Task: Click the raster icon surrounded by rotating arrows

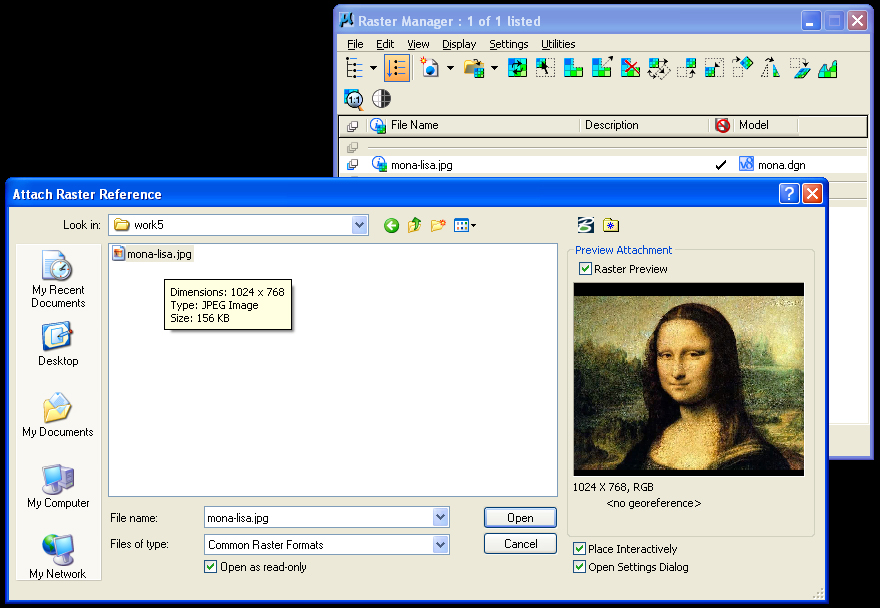Action: (658, 68)
